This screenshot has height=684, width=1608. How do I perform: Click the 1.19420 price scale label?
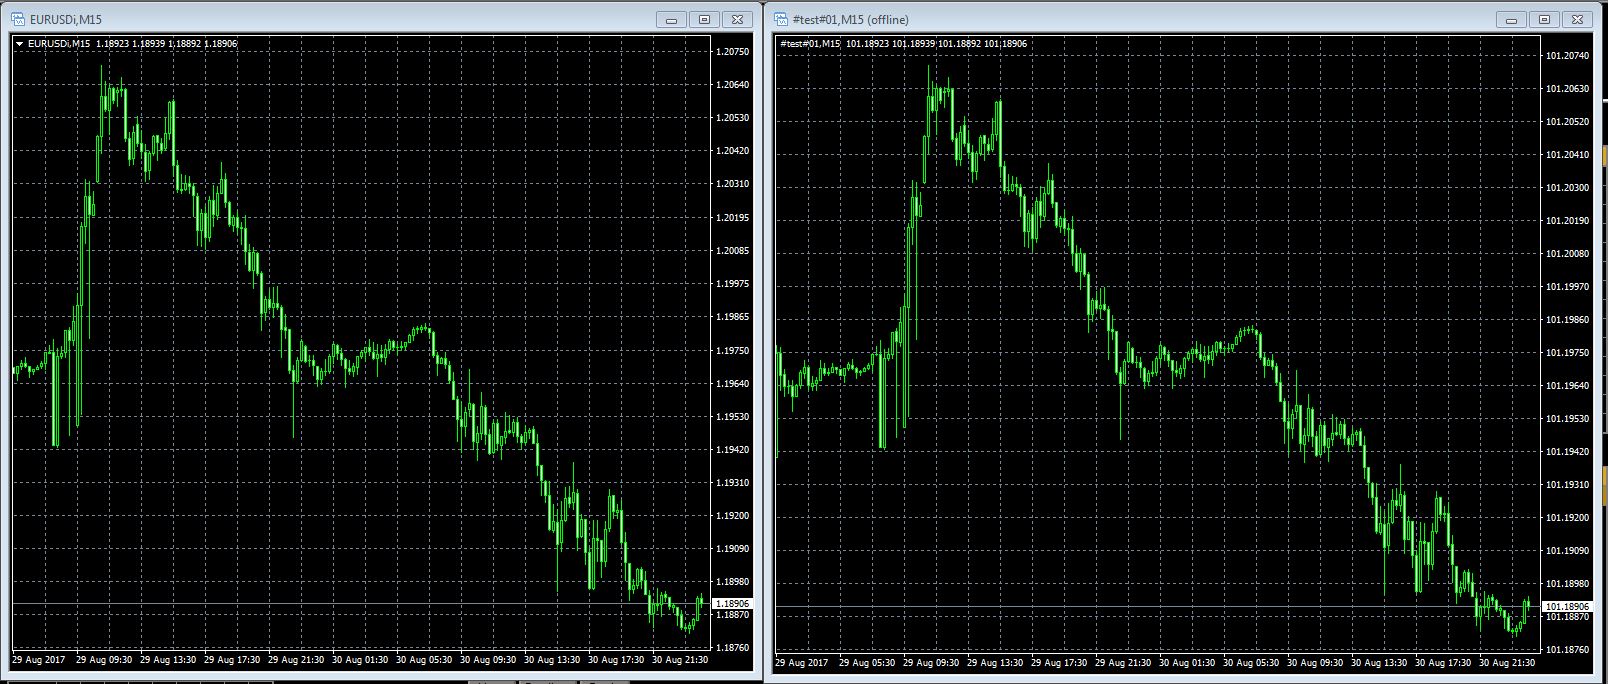pos(733,450)
